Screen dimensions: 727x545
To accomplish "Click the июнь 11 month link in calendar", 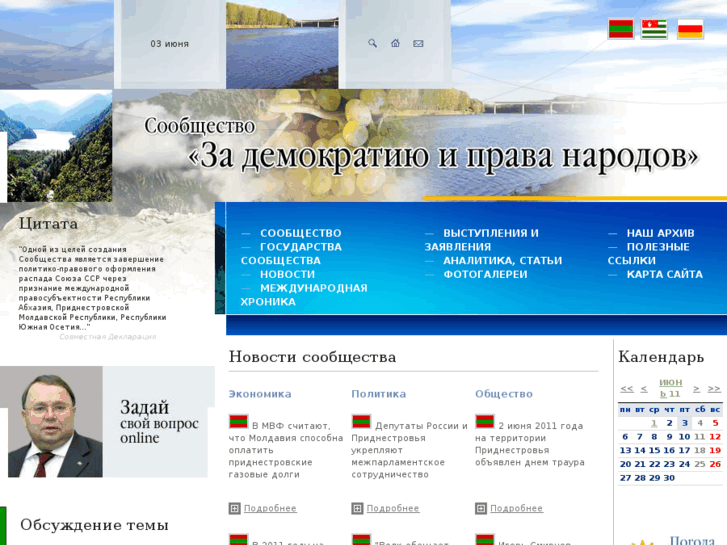I will point(670,388).
